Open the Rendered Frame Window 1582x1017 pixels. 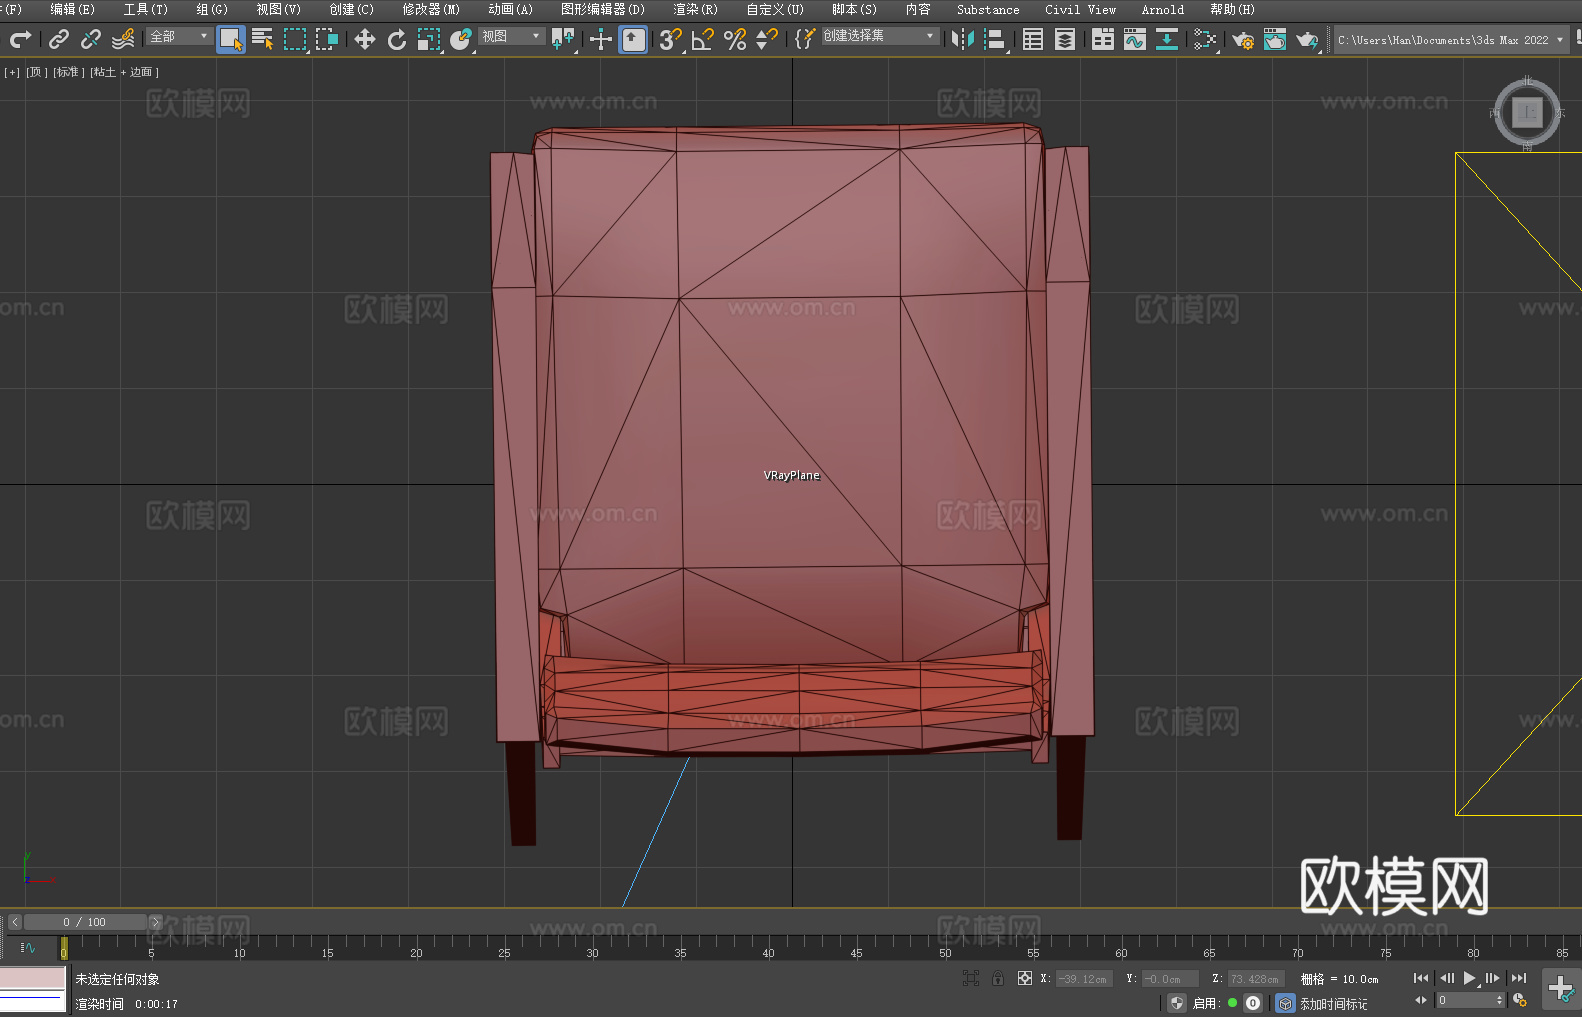point(1275,39)
